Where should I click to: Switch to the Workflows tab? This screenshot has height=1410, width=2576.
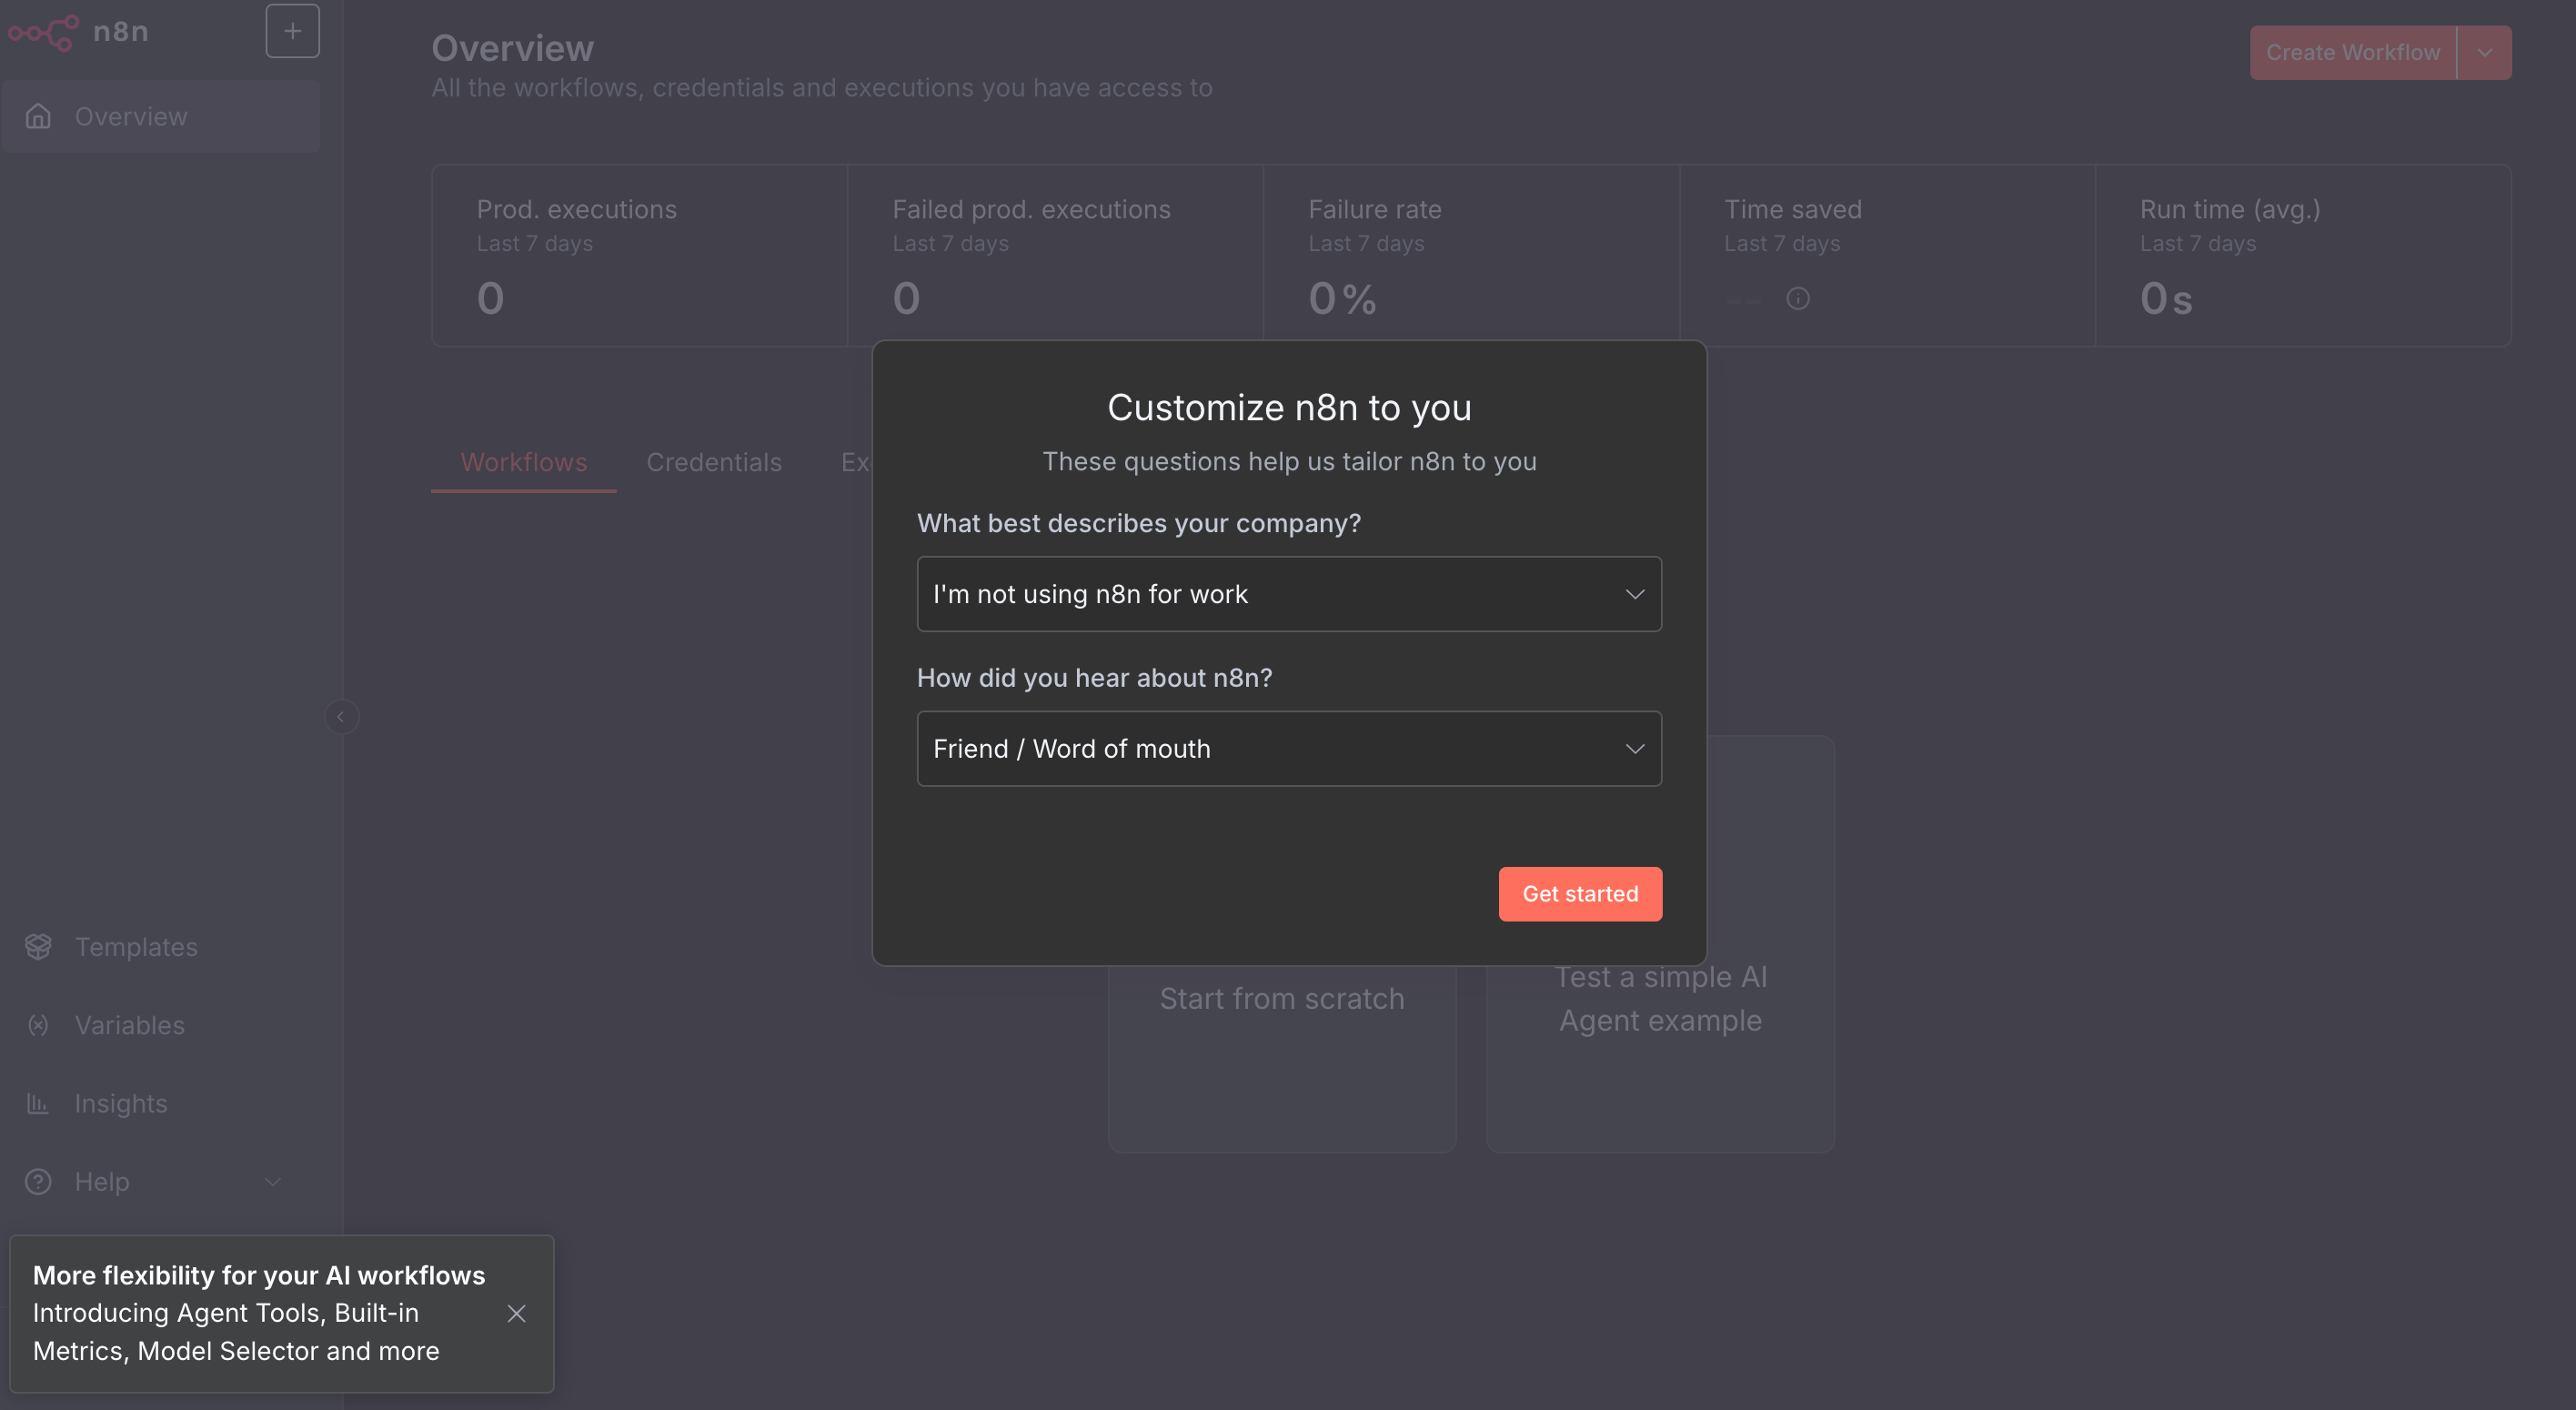coord(523,462)
